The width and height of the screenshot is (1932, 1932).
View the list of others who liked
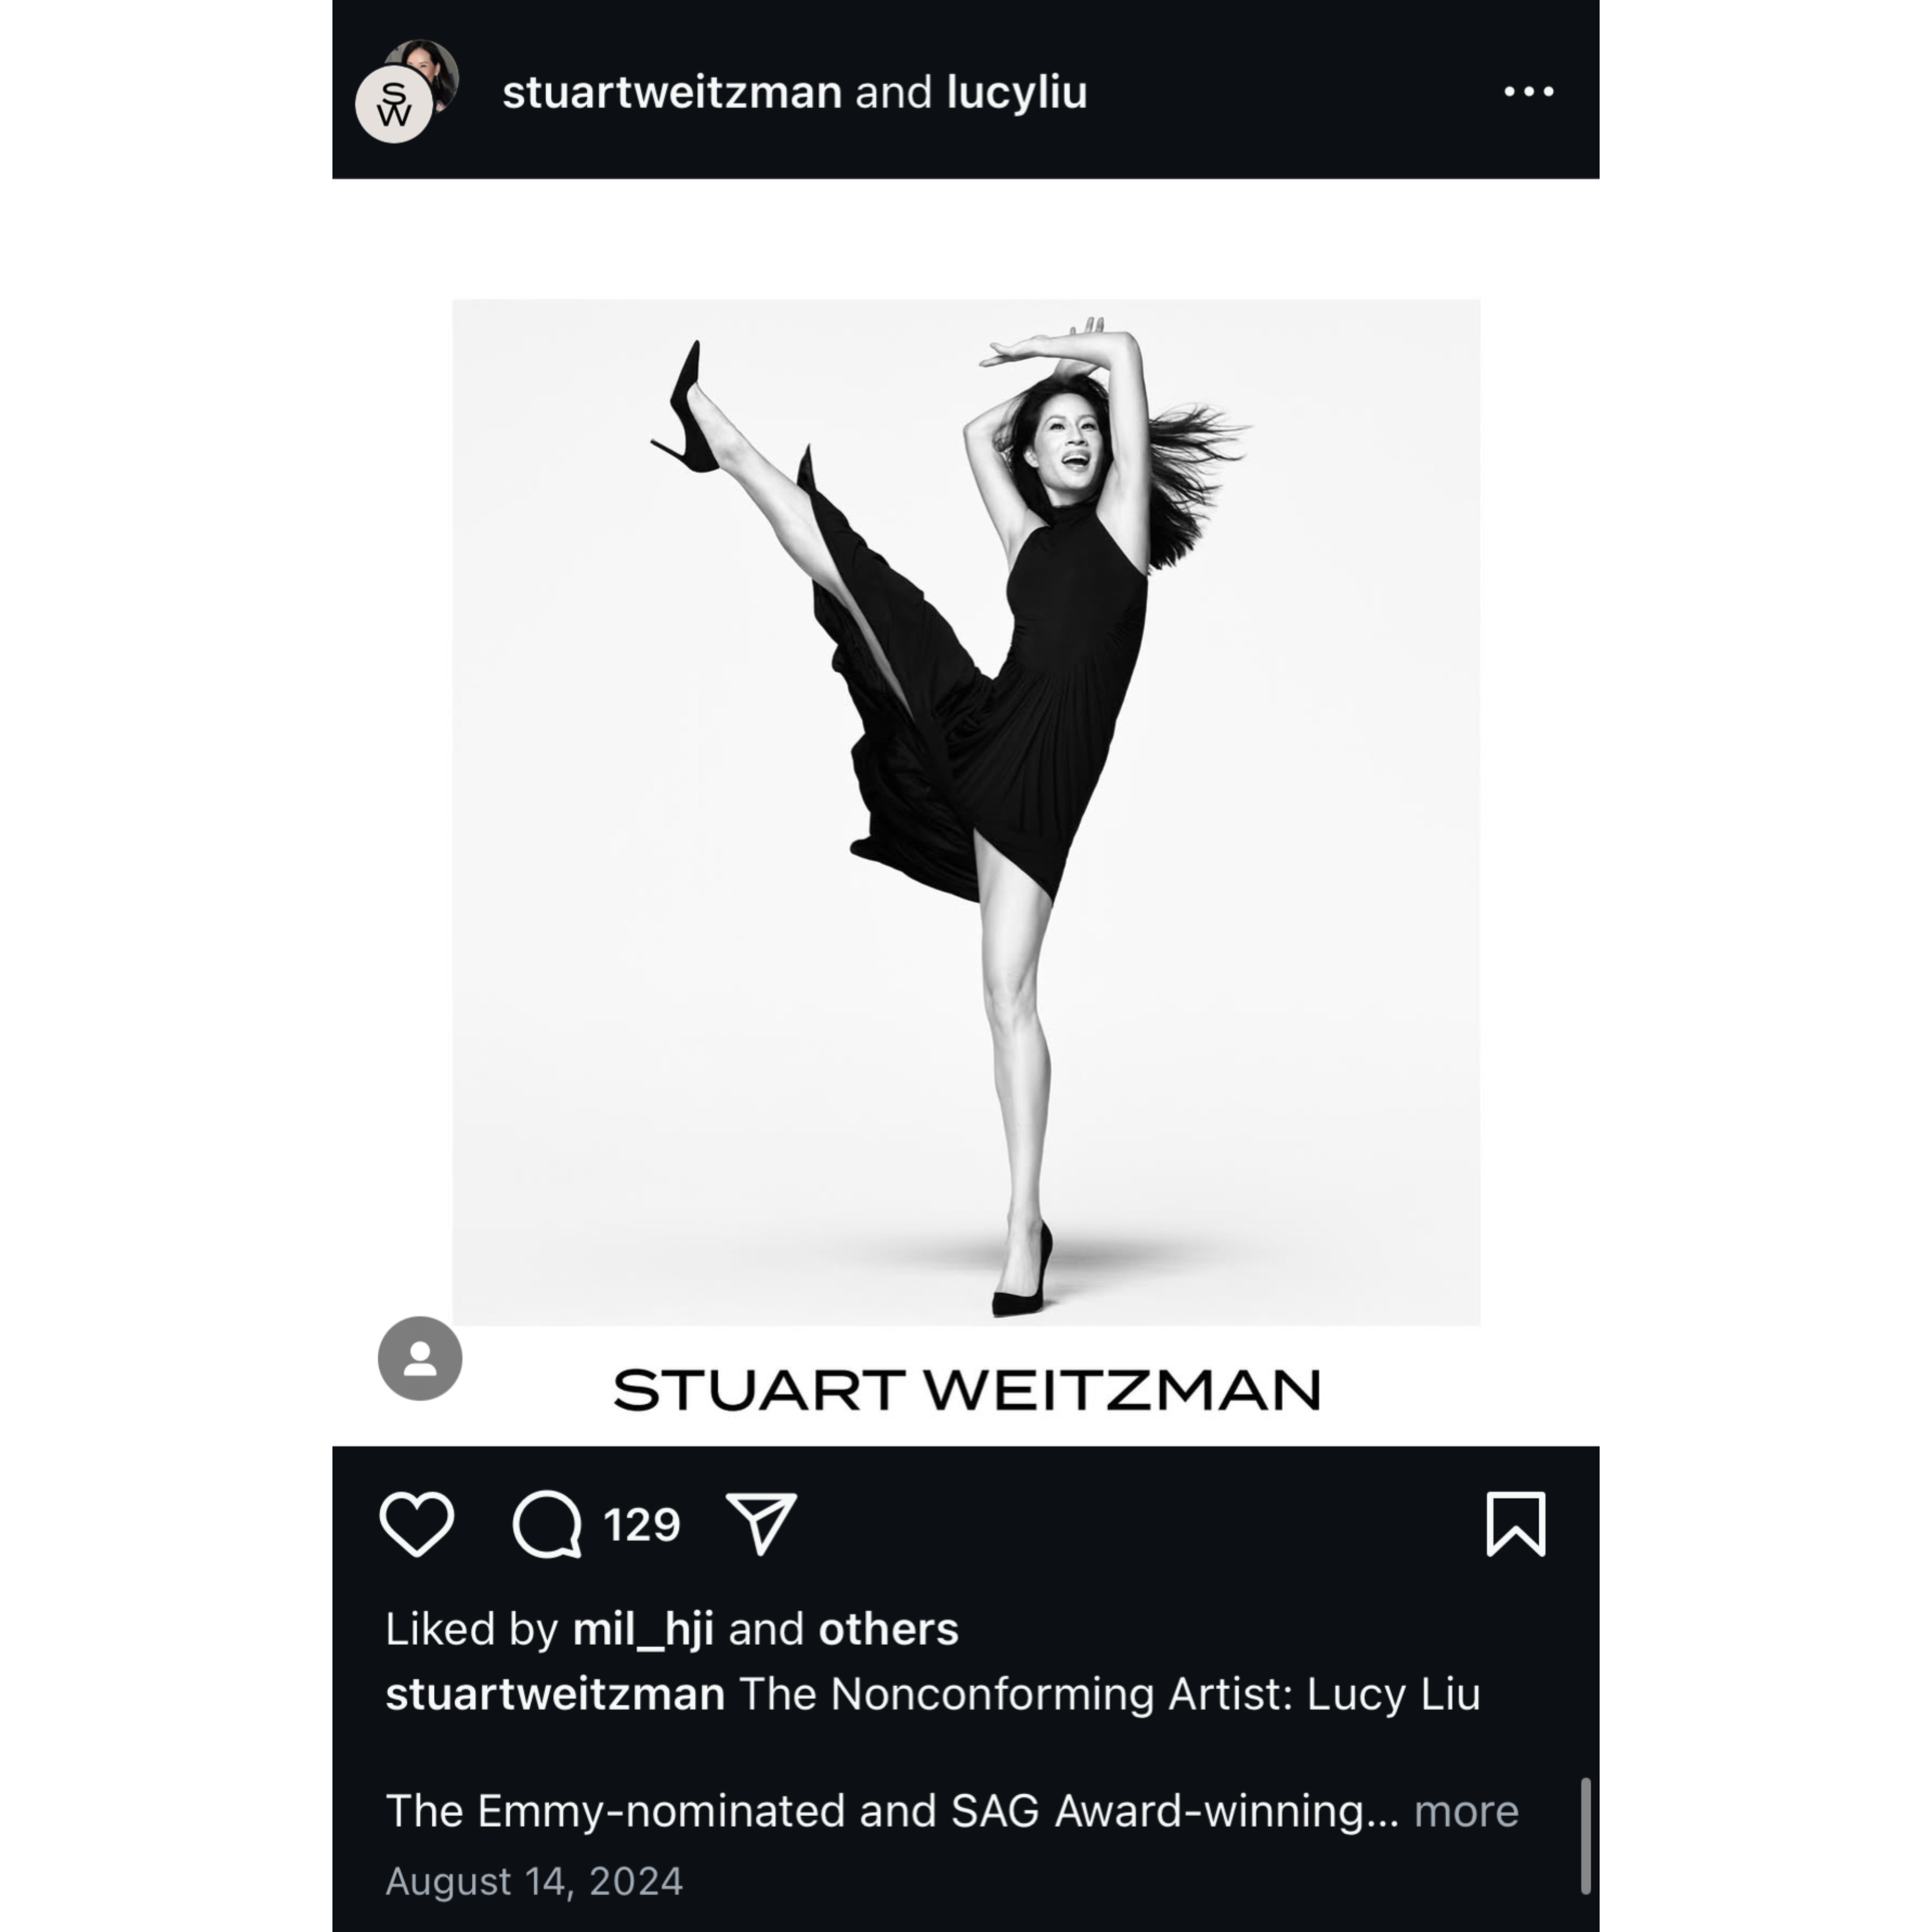[888, 1629]
